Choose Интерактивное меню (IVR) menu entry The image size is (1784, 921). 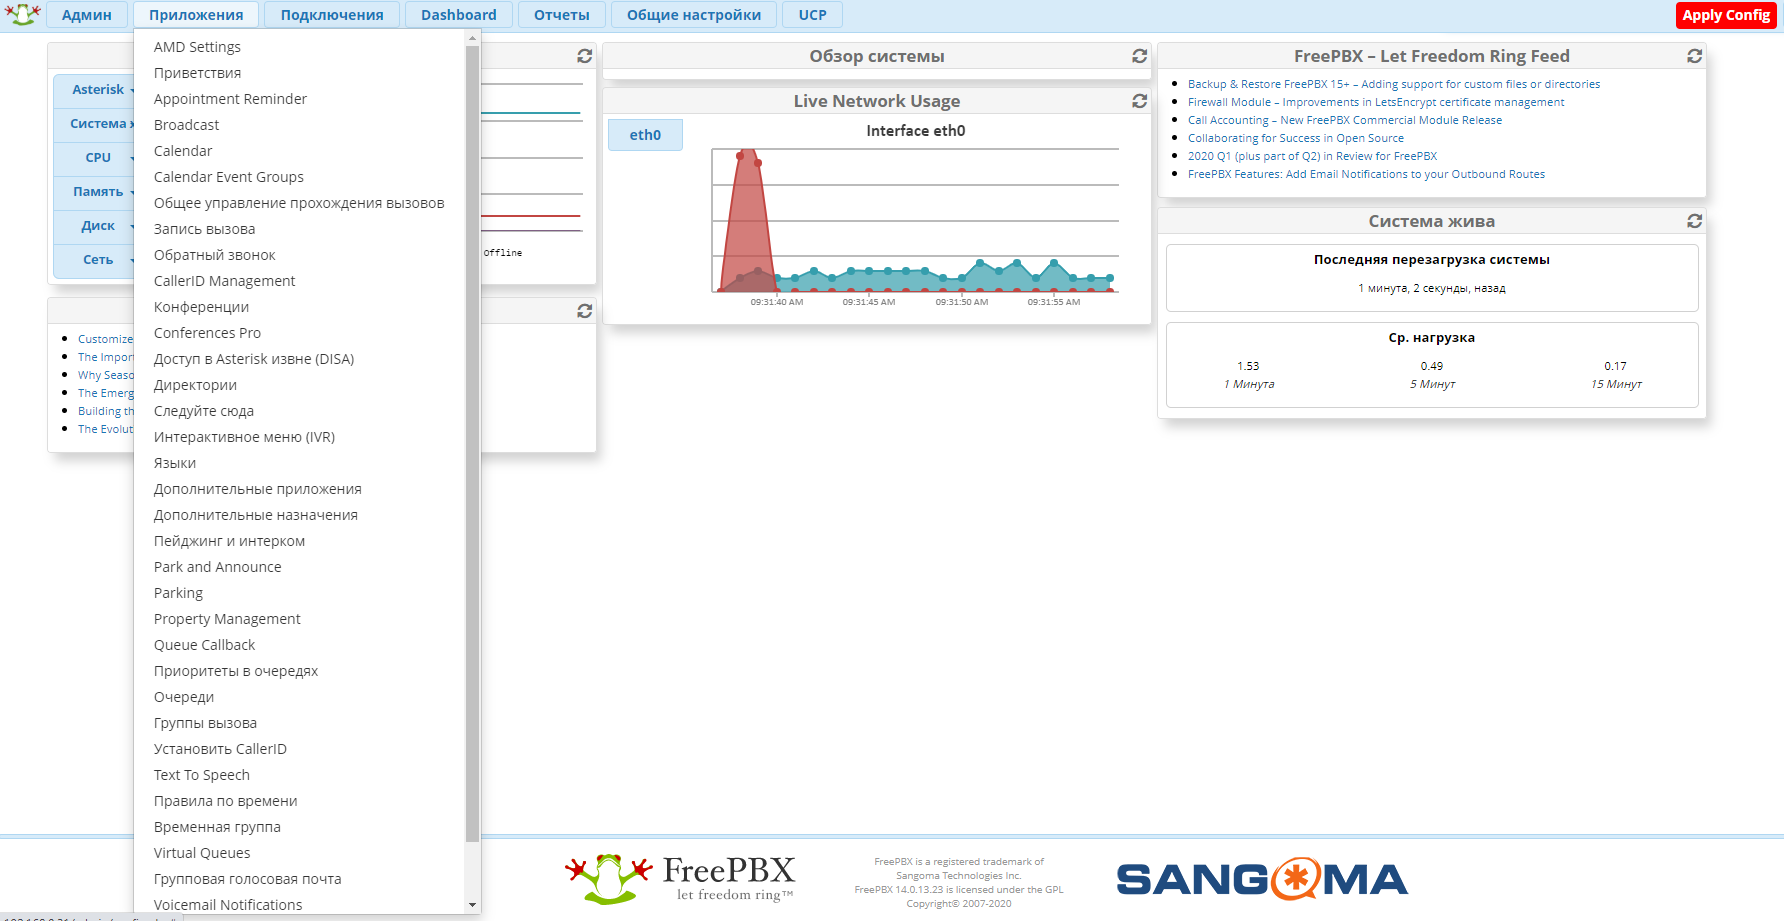coord(244,437)
